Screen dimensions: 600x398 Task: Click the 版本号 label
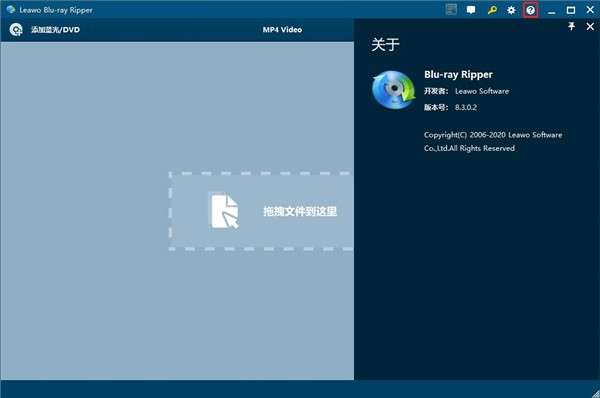(436, 108)
